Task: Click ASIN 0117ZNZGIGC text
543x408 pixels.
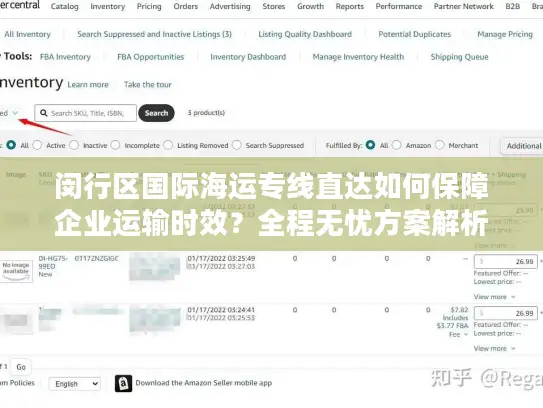Action: click(97, 258)
